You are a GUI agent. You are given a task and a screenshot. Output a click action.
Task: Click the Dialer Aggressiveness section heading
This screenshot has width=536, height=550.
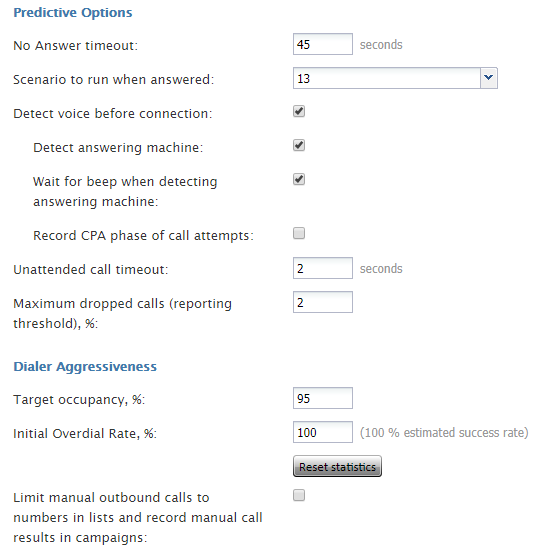click(85, 367)
